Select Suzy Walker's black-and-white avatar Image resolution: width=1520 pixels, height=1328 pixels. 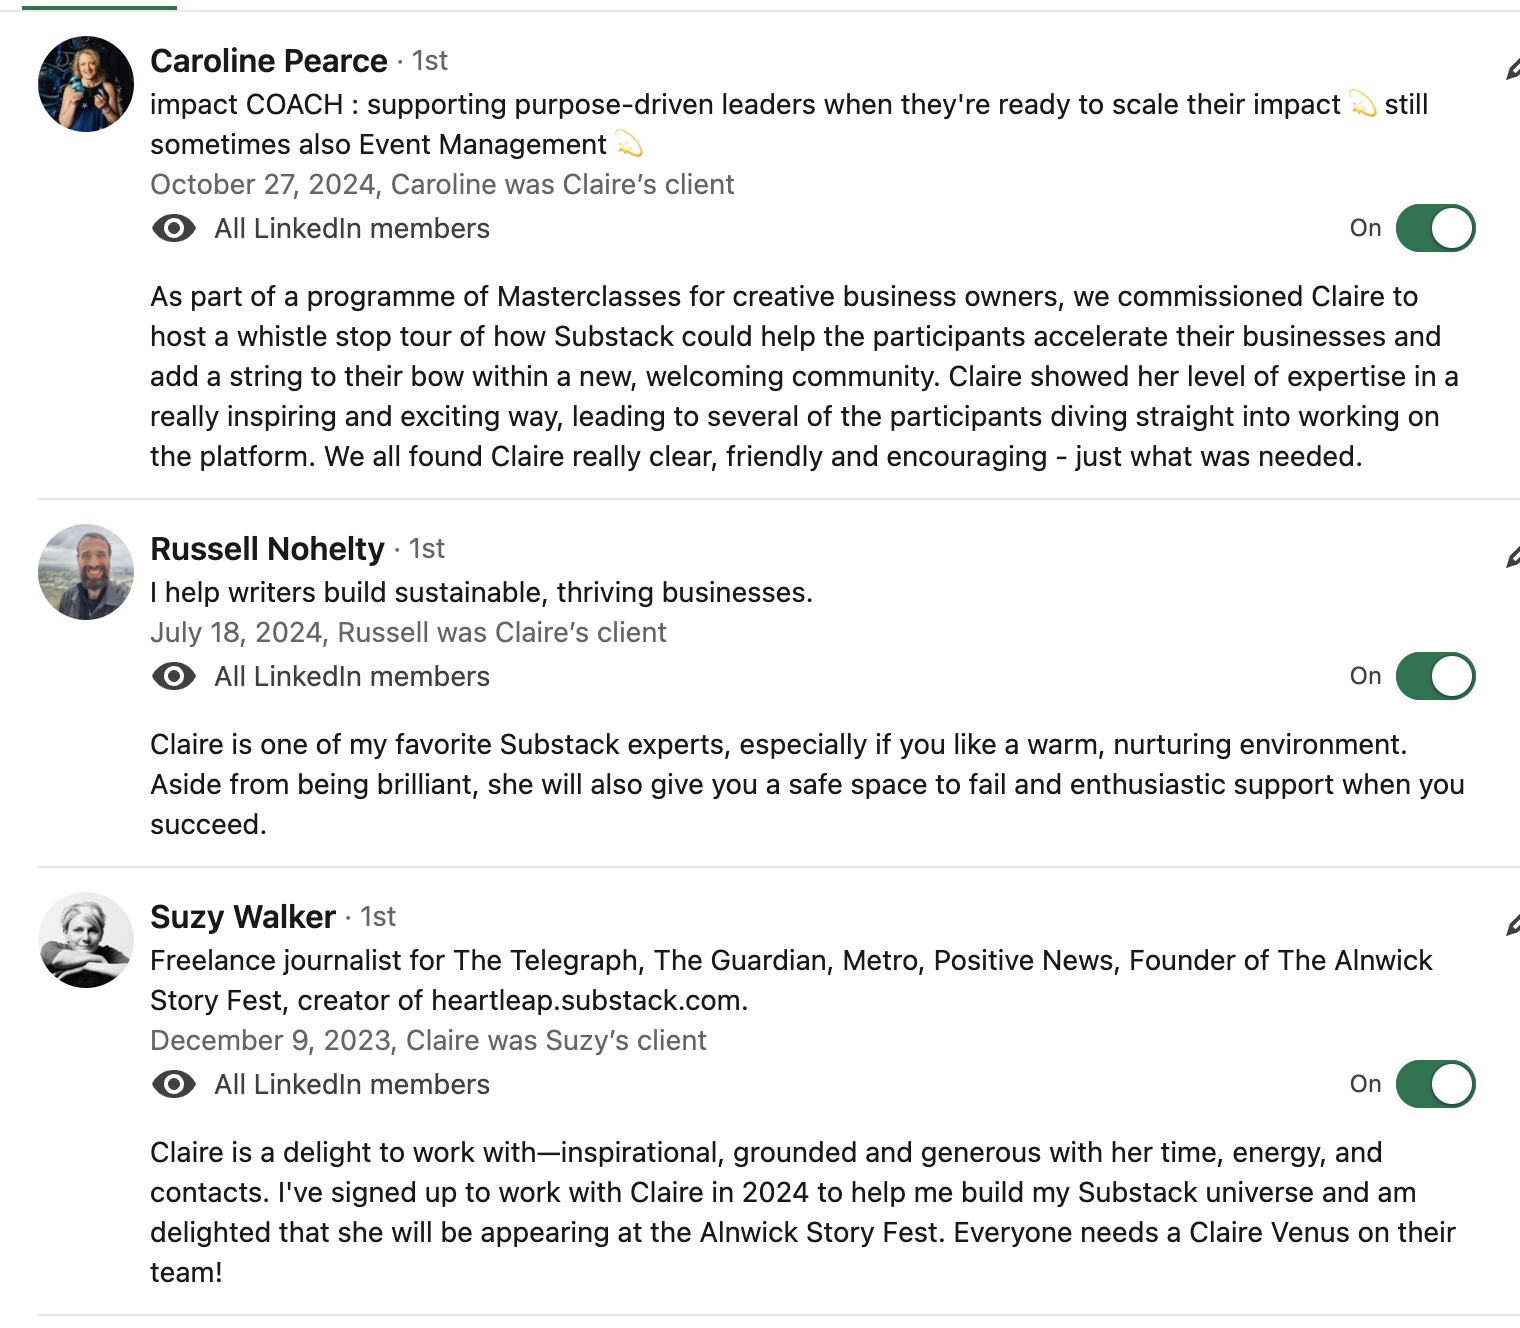pos(86,940)
